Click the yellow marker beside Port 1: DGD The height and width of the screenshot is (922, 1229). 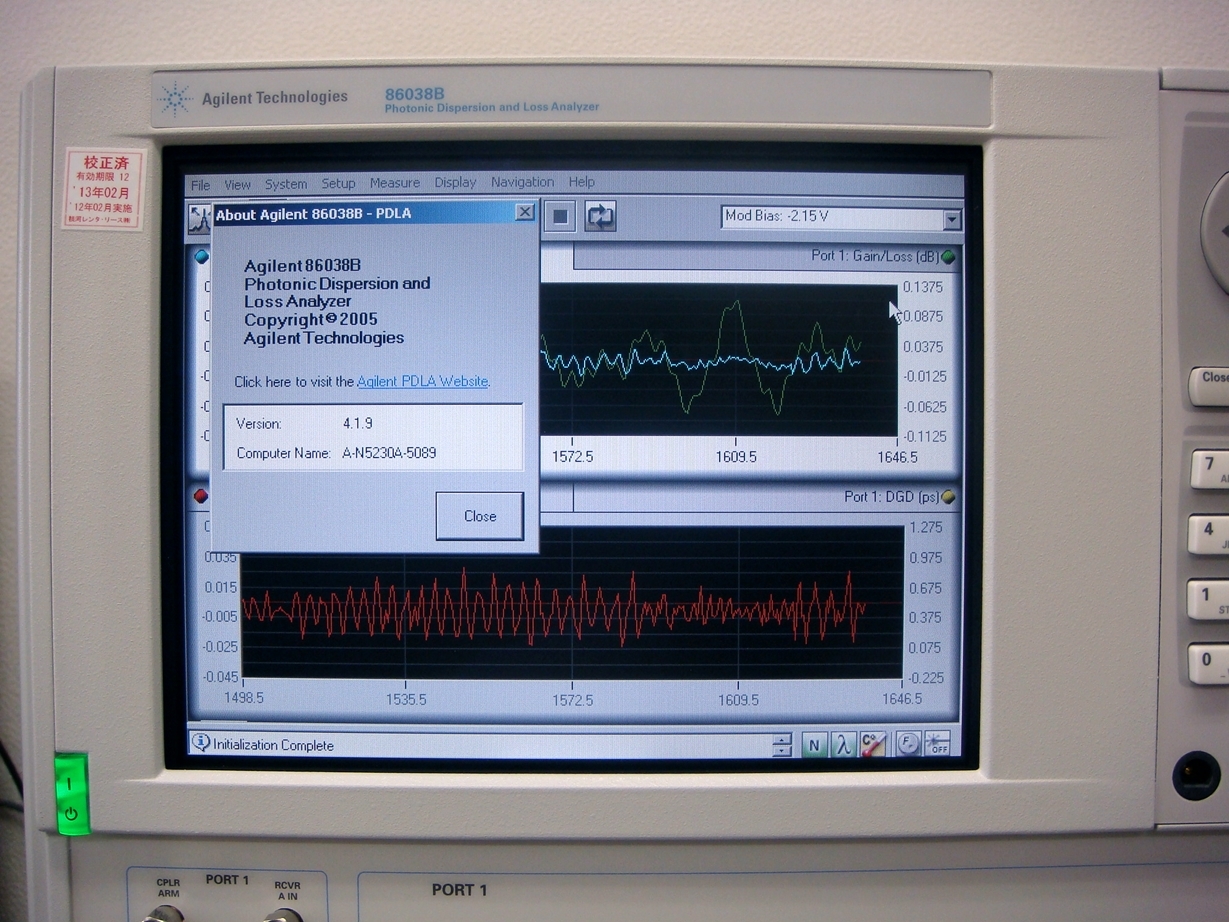948,497
